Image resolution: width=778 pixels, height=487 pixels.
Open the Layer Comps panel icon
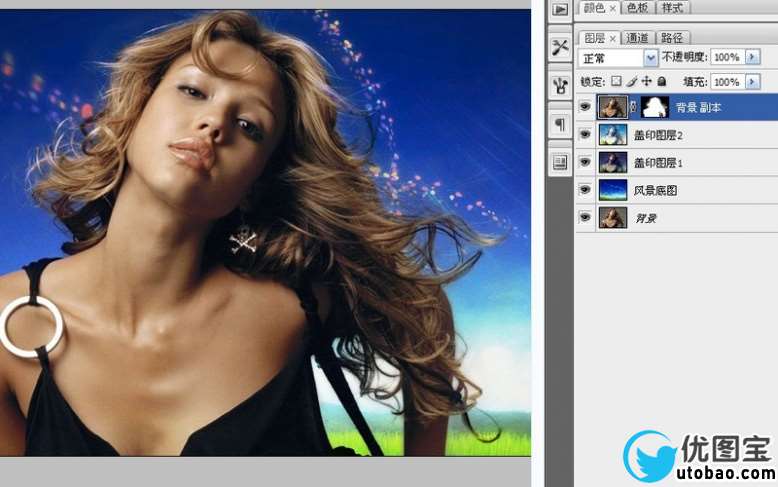(560, 162)
